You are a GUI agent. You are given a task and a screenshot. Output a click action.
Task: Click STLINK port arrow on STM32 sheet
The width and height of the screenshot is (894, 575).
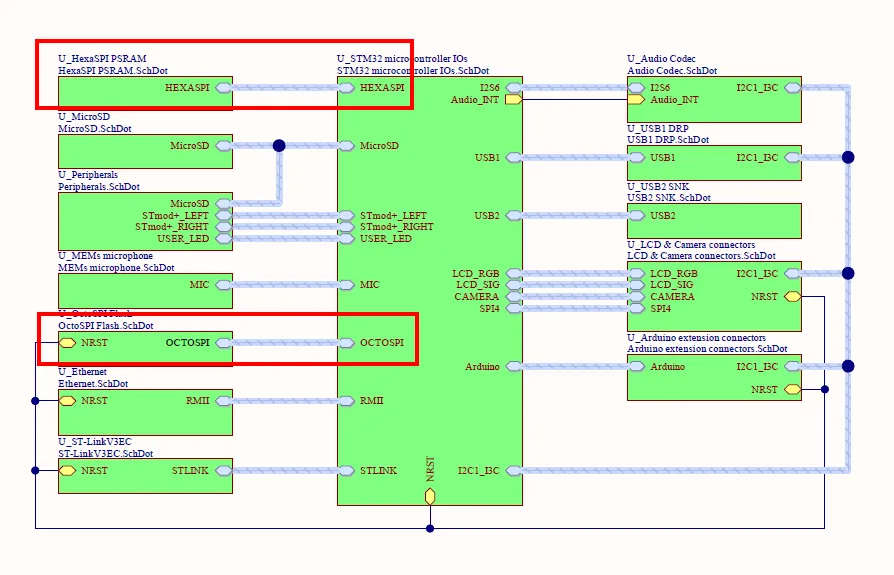346,471
